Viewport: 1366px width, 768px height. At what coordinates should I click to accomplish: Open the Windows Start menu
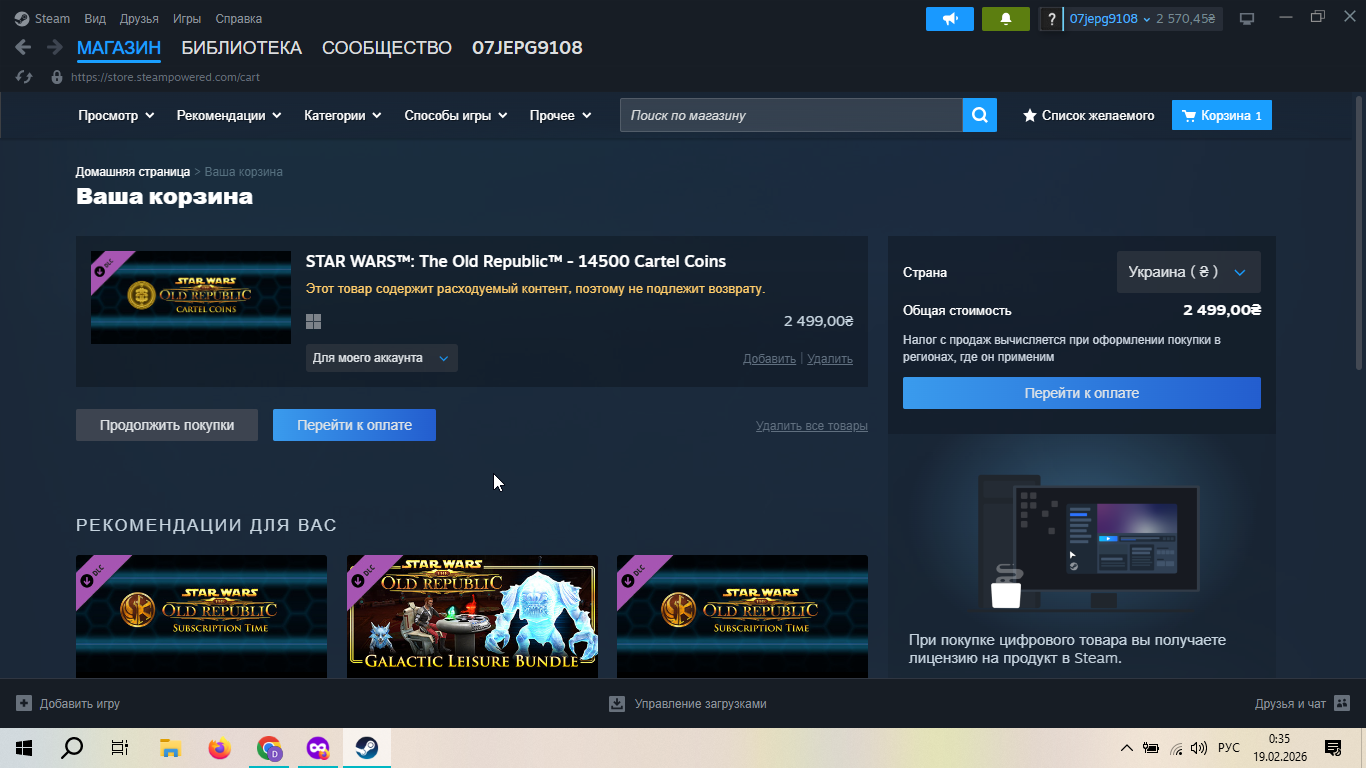pyautogui.click(x=23, y=748)
